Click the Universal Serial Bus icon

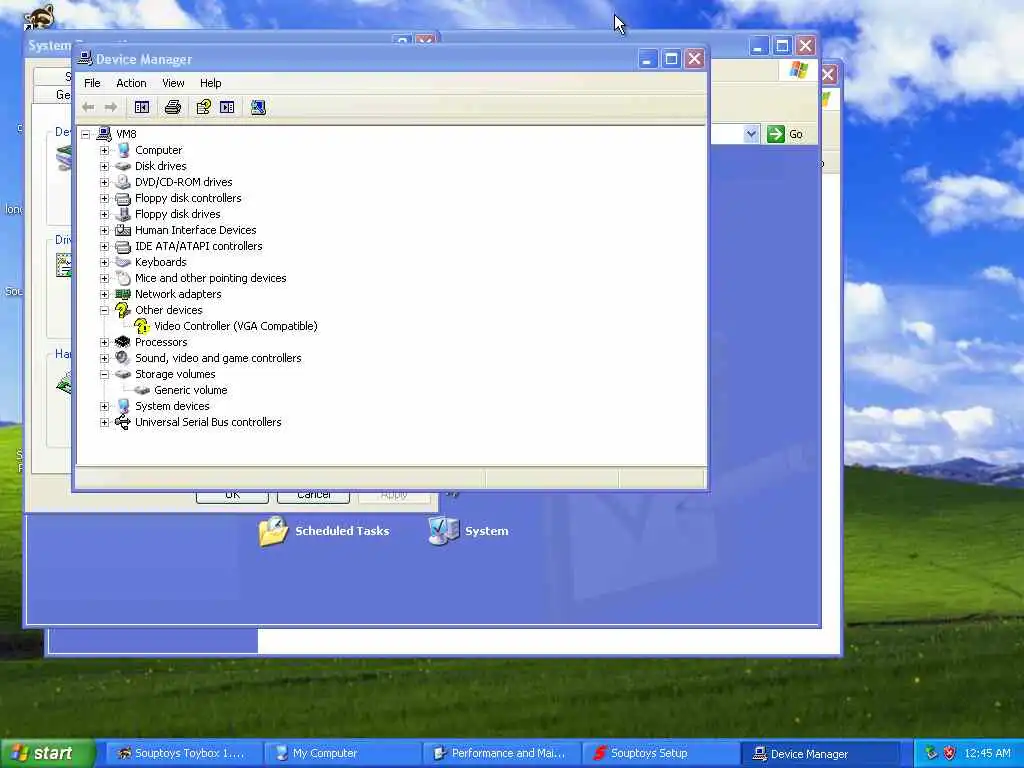(x=123, y=422)
